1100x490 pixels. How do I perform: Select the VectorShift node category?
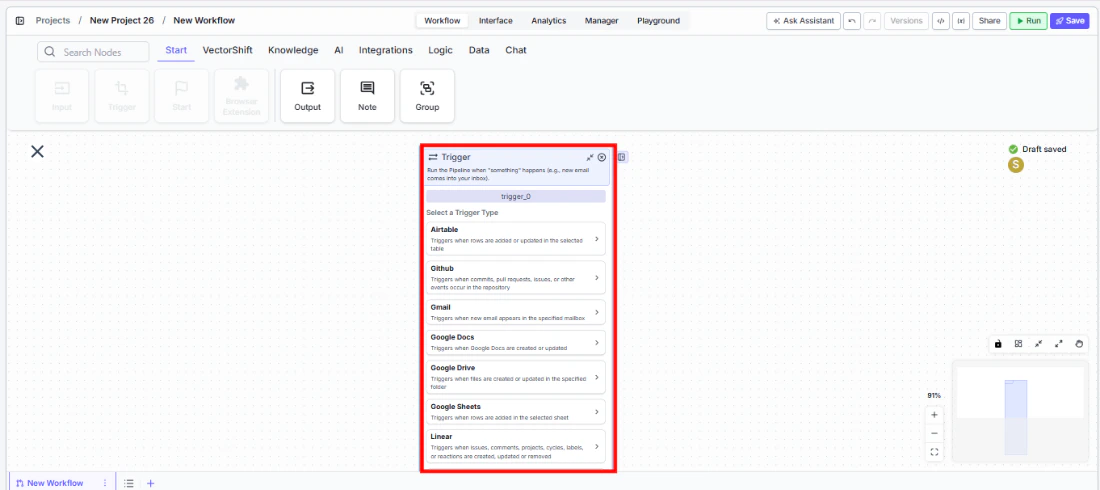pyautogui.click(x=228, y=51)
